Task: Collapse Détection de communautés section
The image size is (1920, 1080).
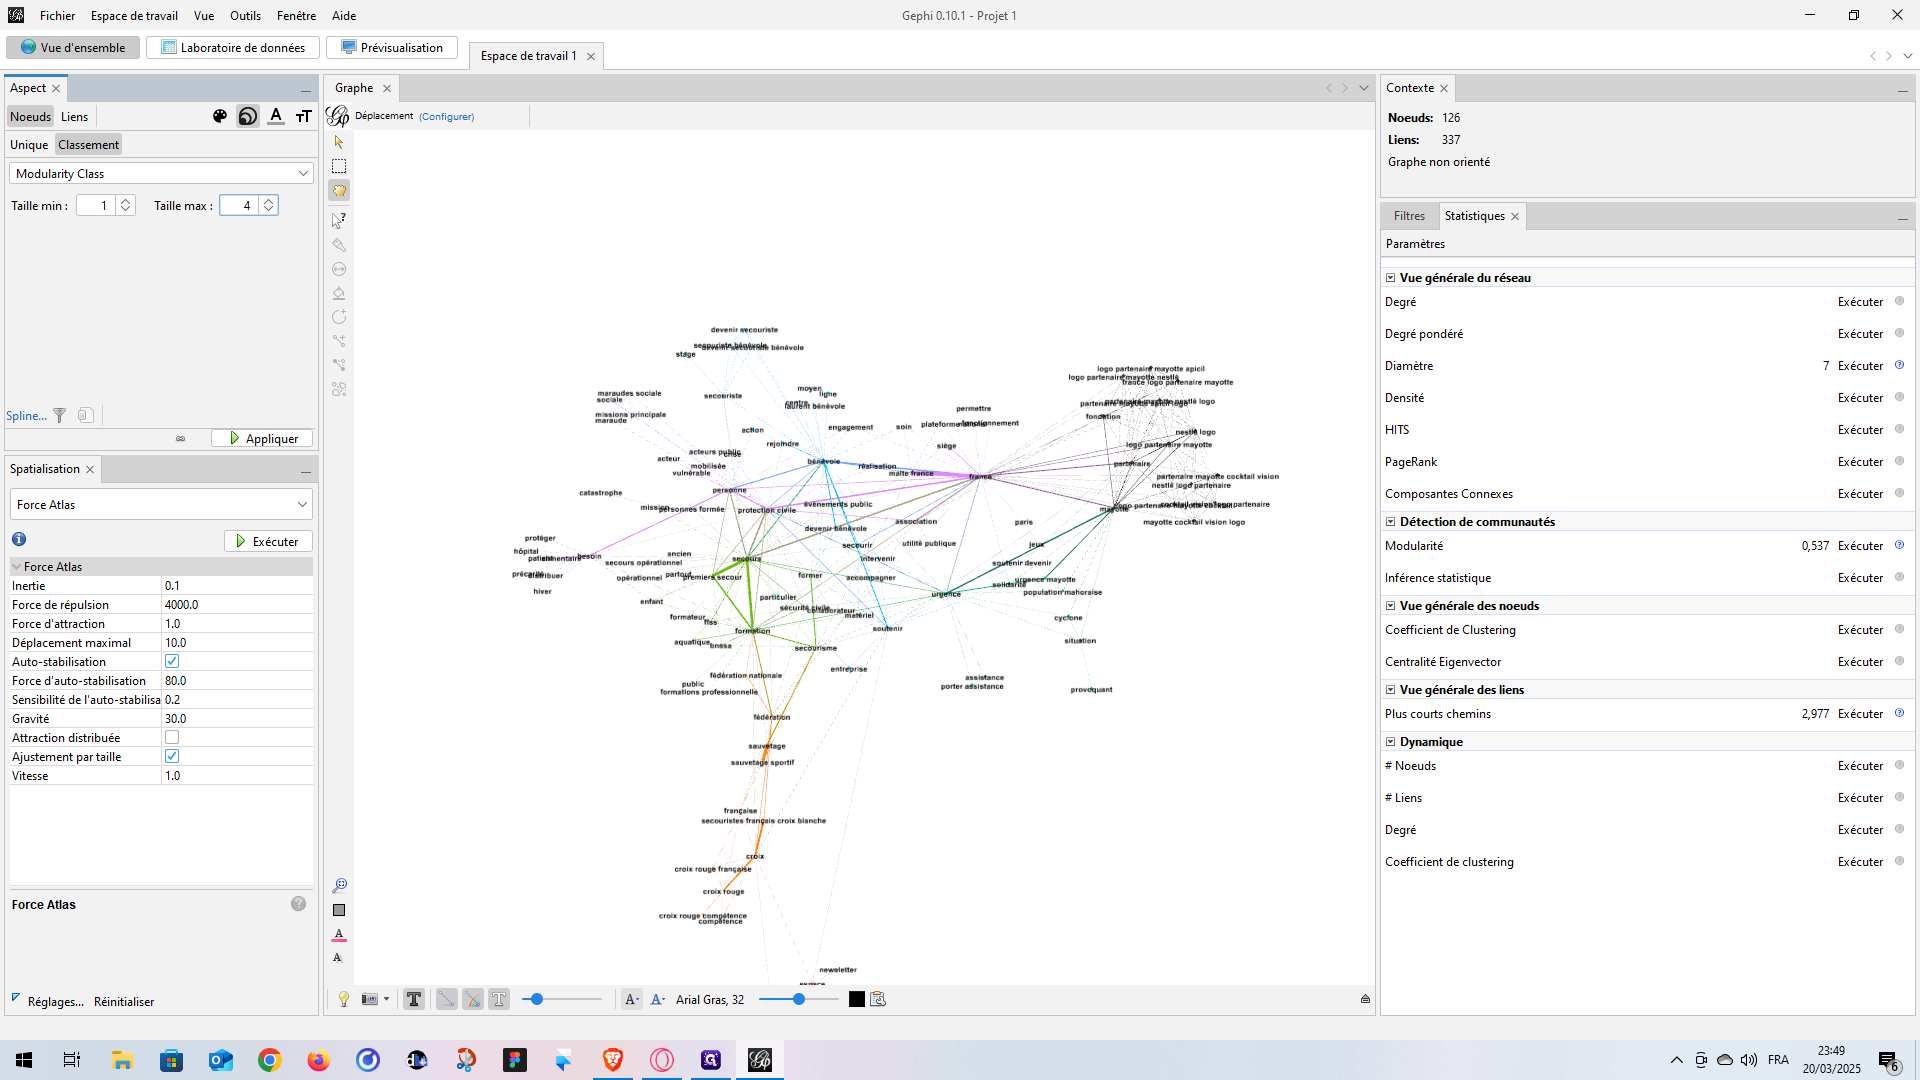Action: (1390, 522)
